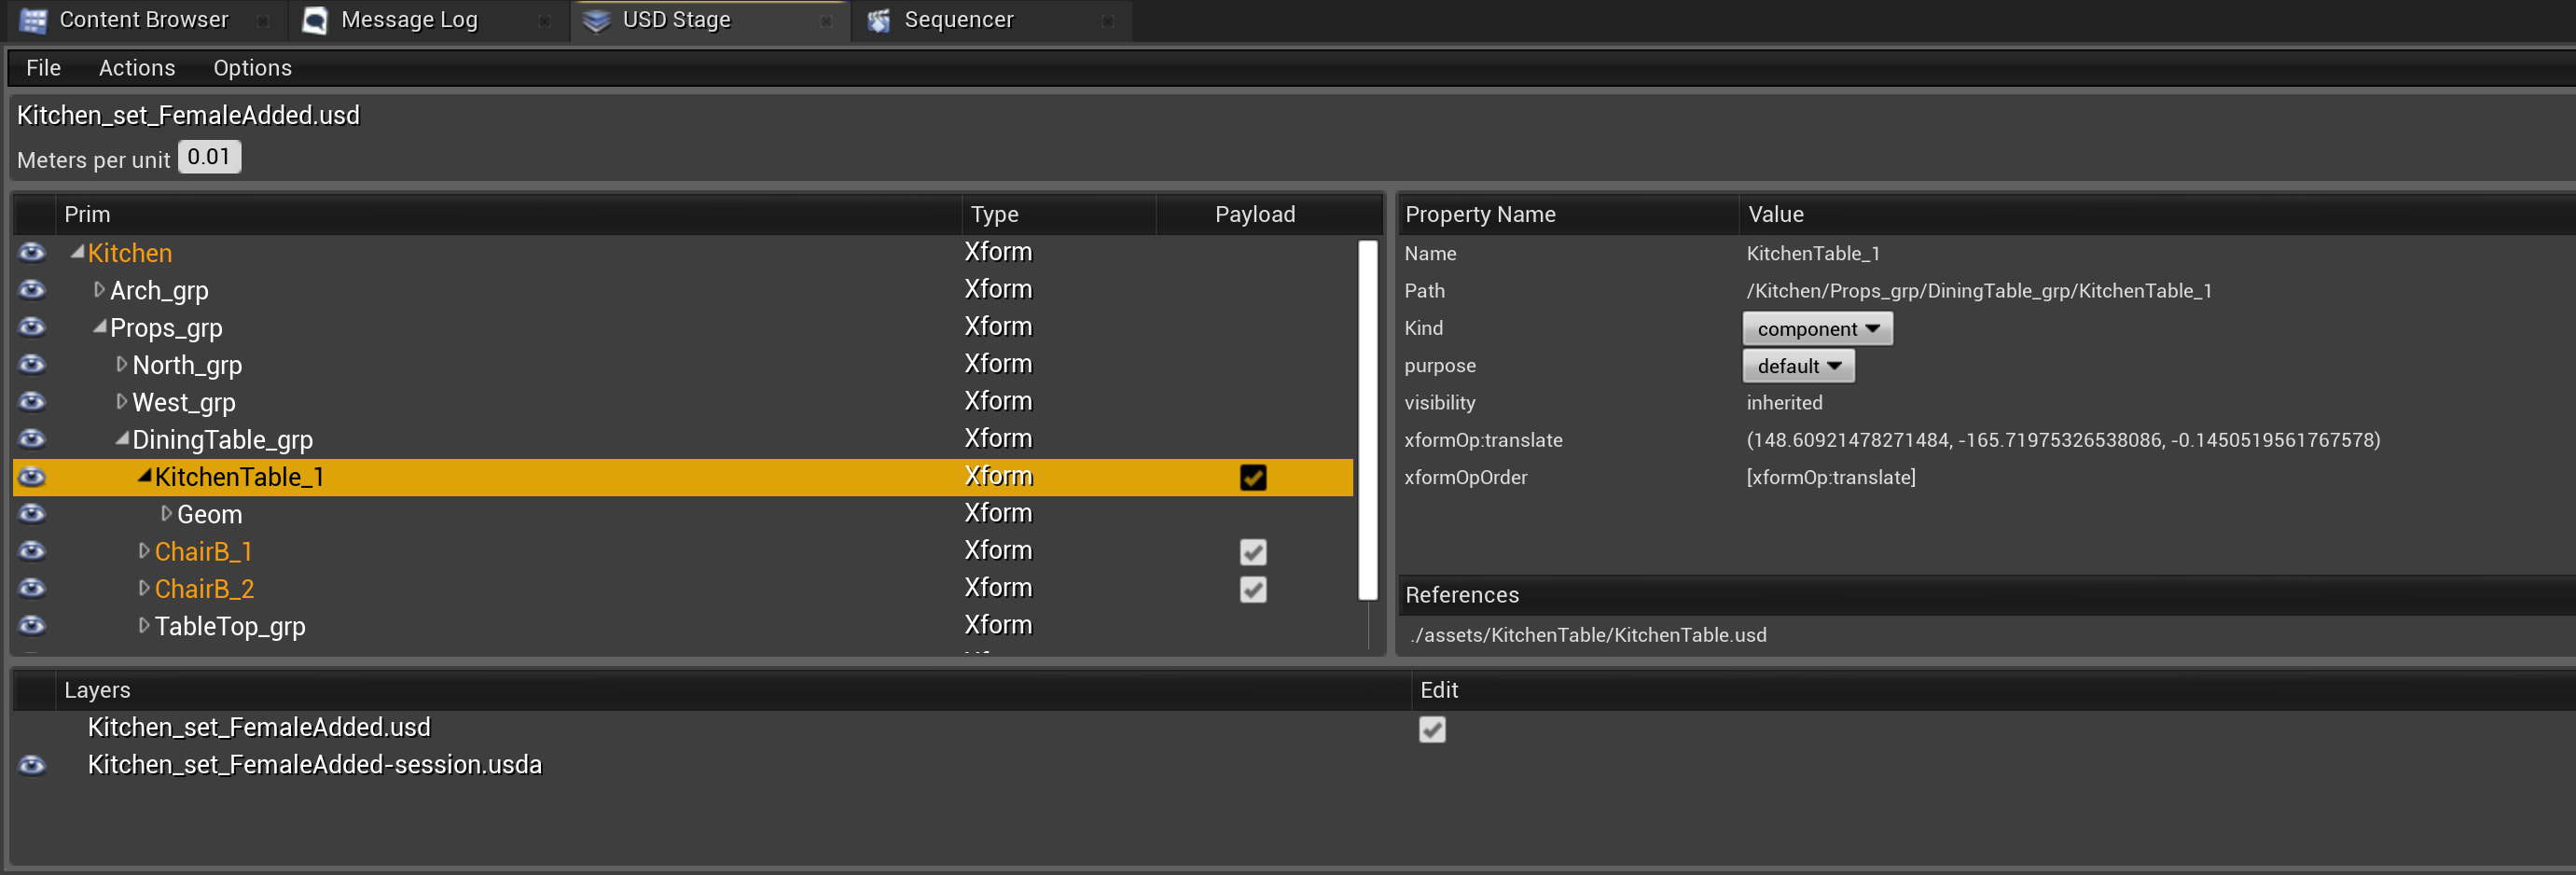Toggle visibility eye for ChairB_1
This screenshot has height=875, width=2576.
(32, 551)
